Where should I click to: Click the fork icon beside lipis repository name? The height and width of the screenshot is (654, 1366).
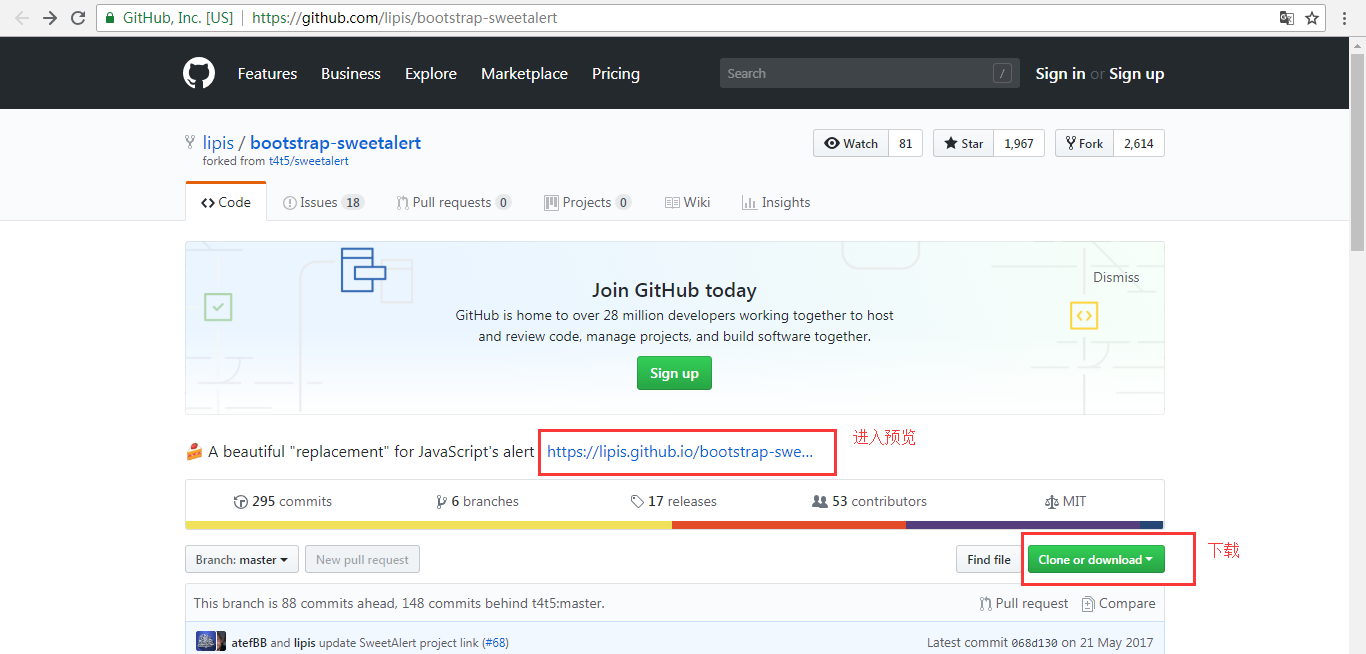click(190, 143)
